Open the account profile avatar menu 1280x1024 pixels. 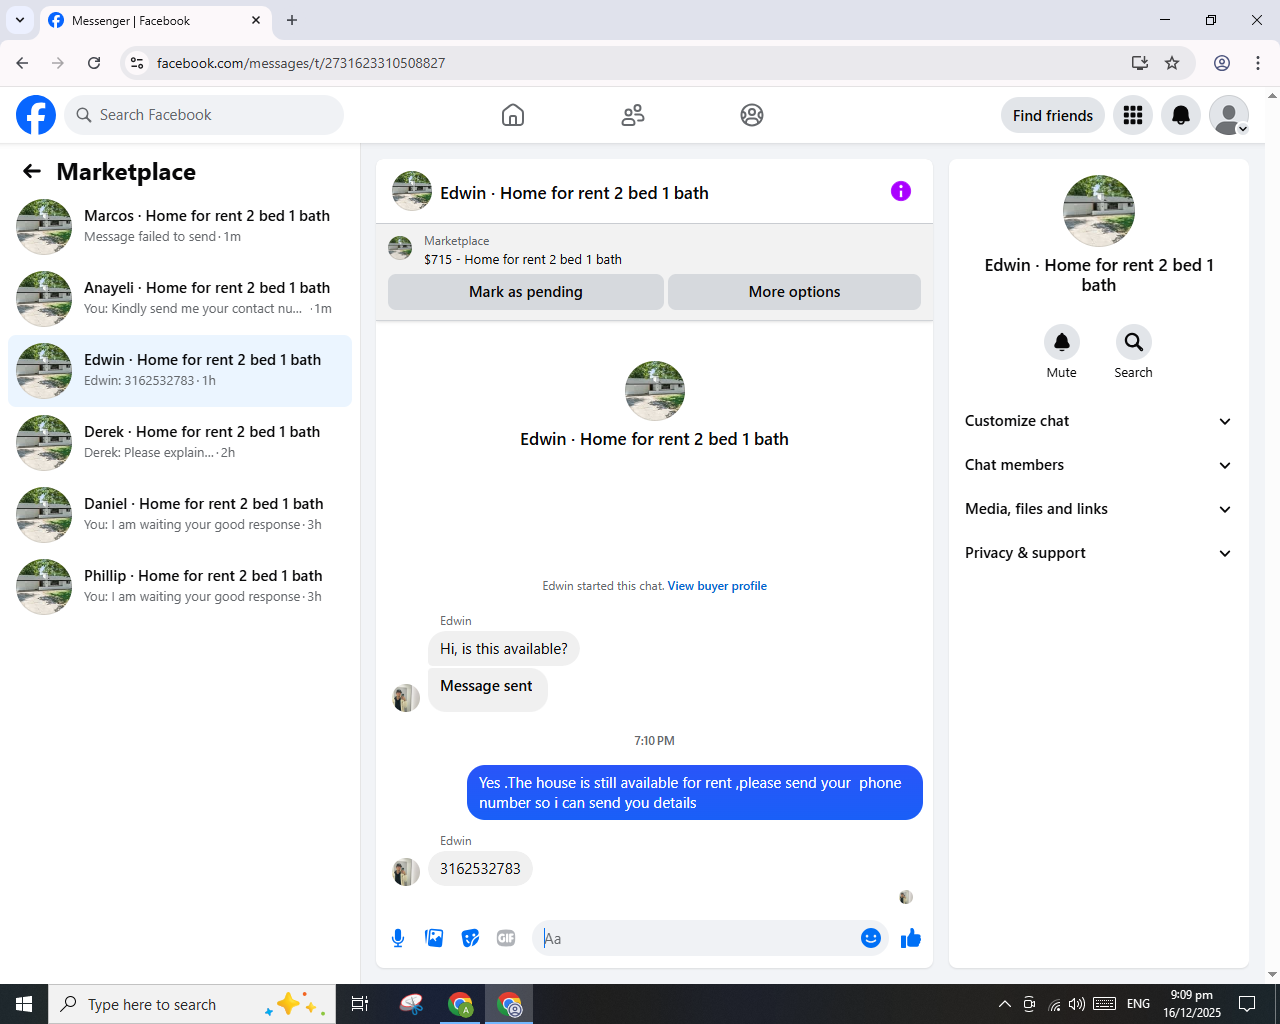click(x=1229, y=115)
